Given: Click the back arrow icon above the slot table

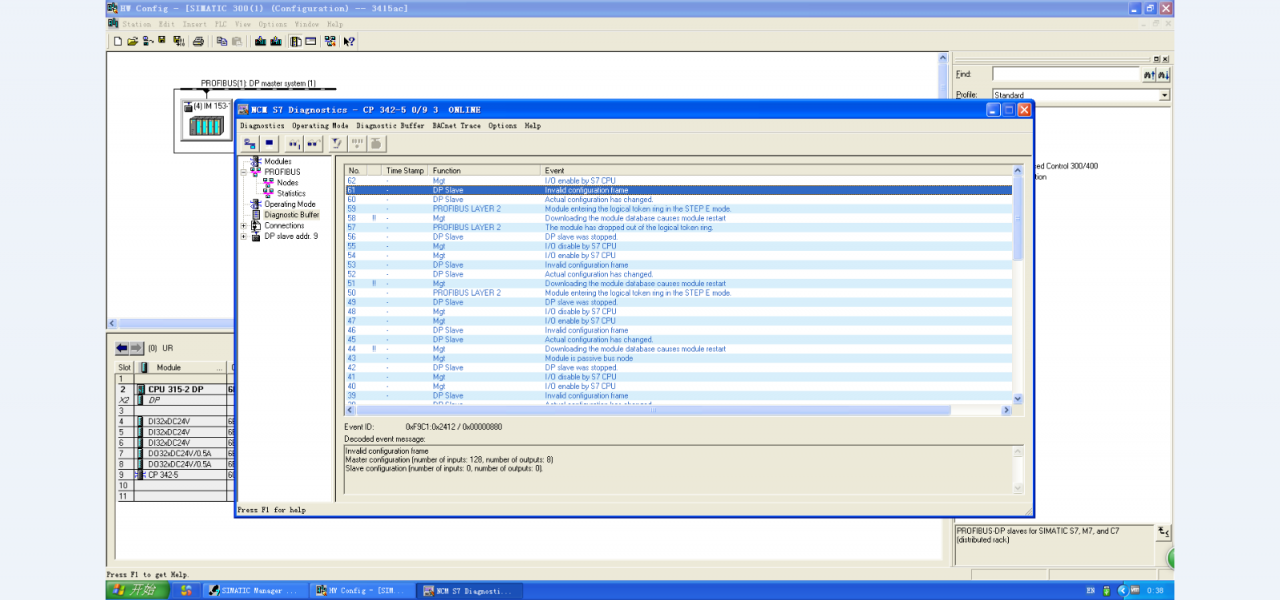Looking at the screenshot, I should click(x=123, y=348).
